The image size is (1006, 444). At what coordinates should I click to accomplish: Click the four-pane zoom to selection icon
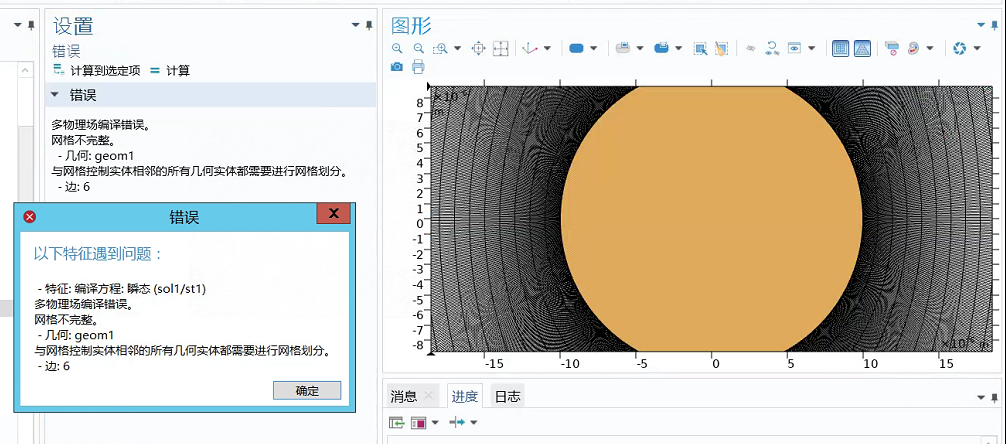500,48
